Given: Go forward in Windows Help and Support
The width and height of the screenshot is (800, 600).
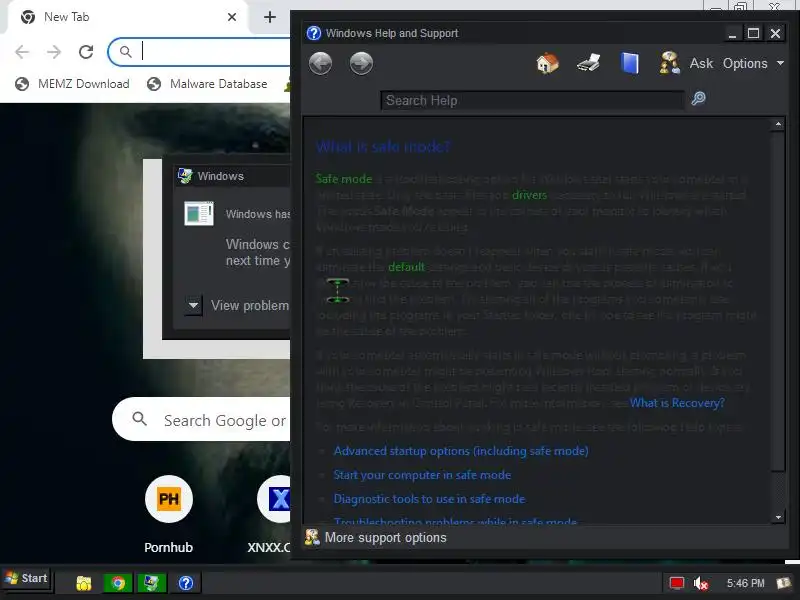Looking at the screenshot, I should pos(361,64).
